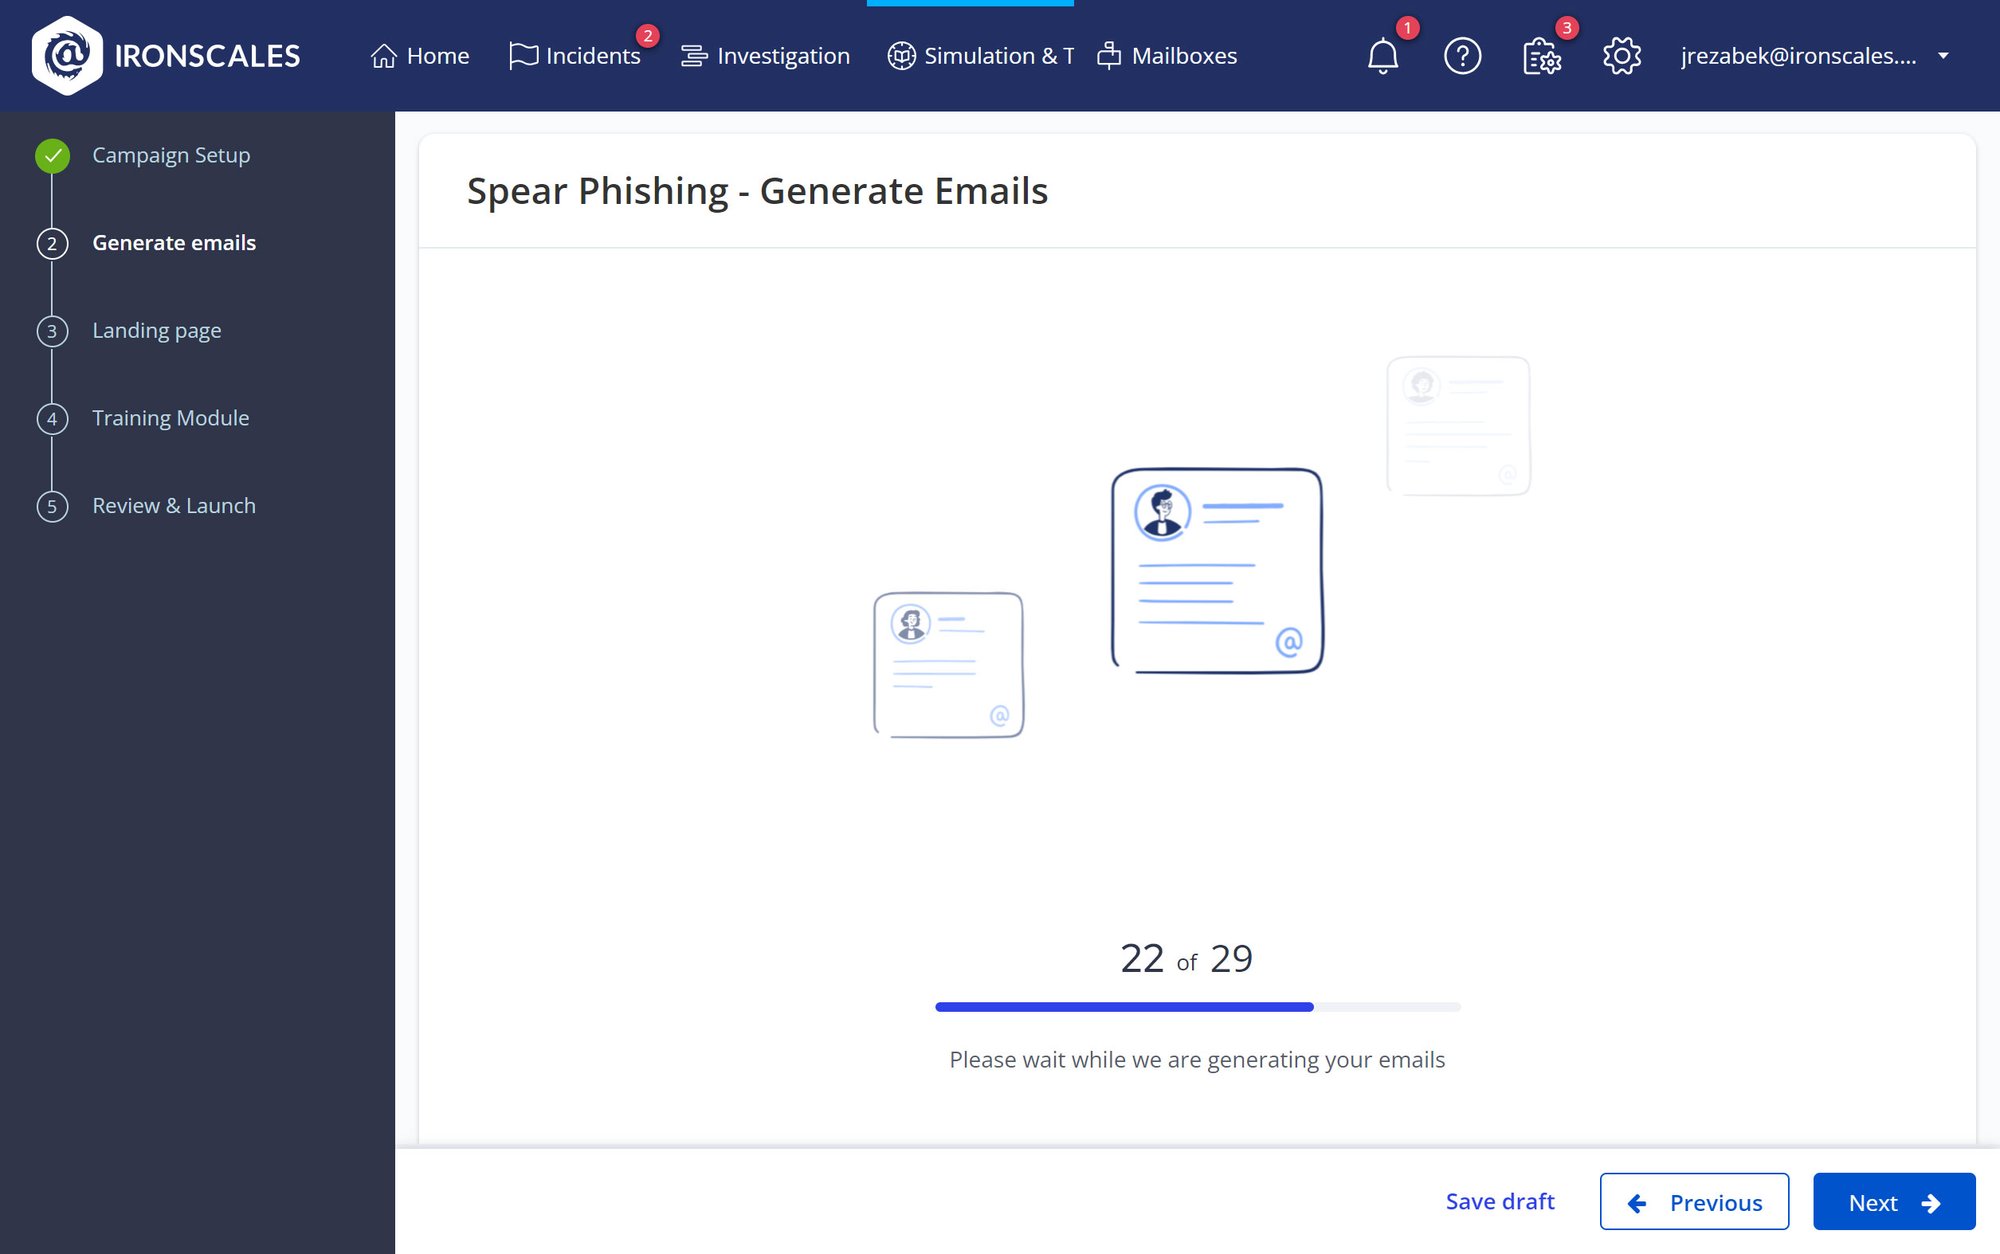Open settings gear icon

pos(1622,55)
